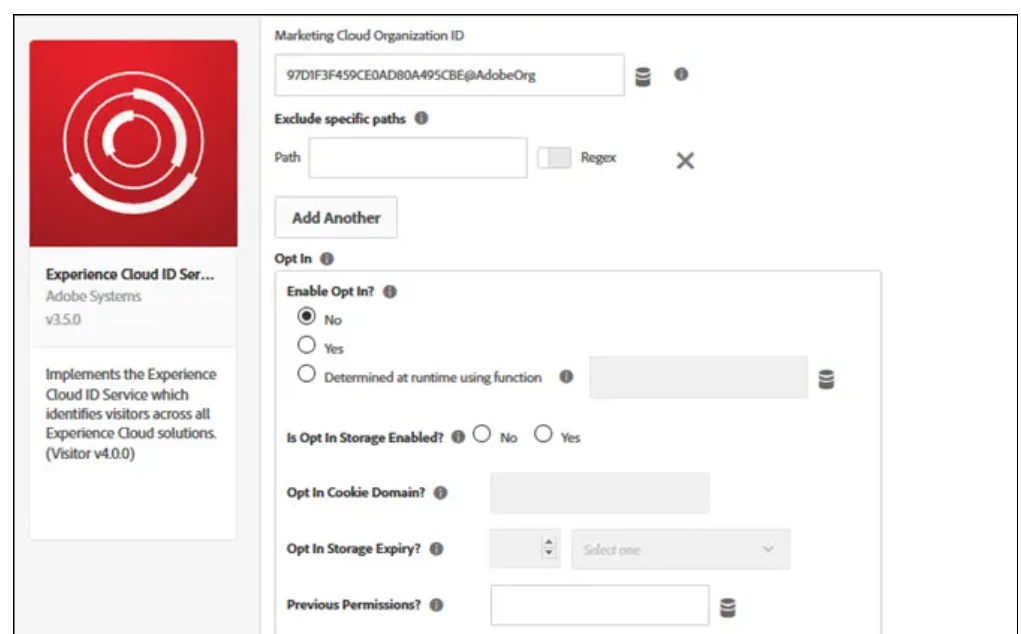Open the Select one expiry unit dropdown
1021x634 pixels.
[x=680, y=549]
